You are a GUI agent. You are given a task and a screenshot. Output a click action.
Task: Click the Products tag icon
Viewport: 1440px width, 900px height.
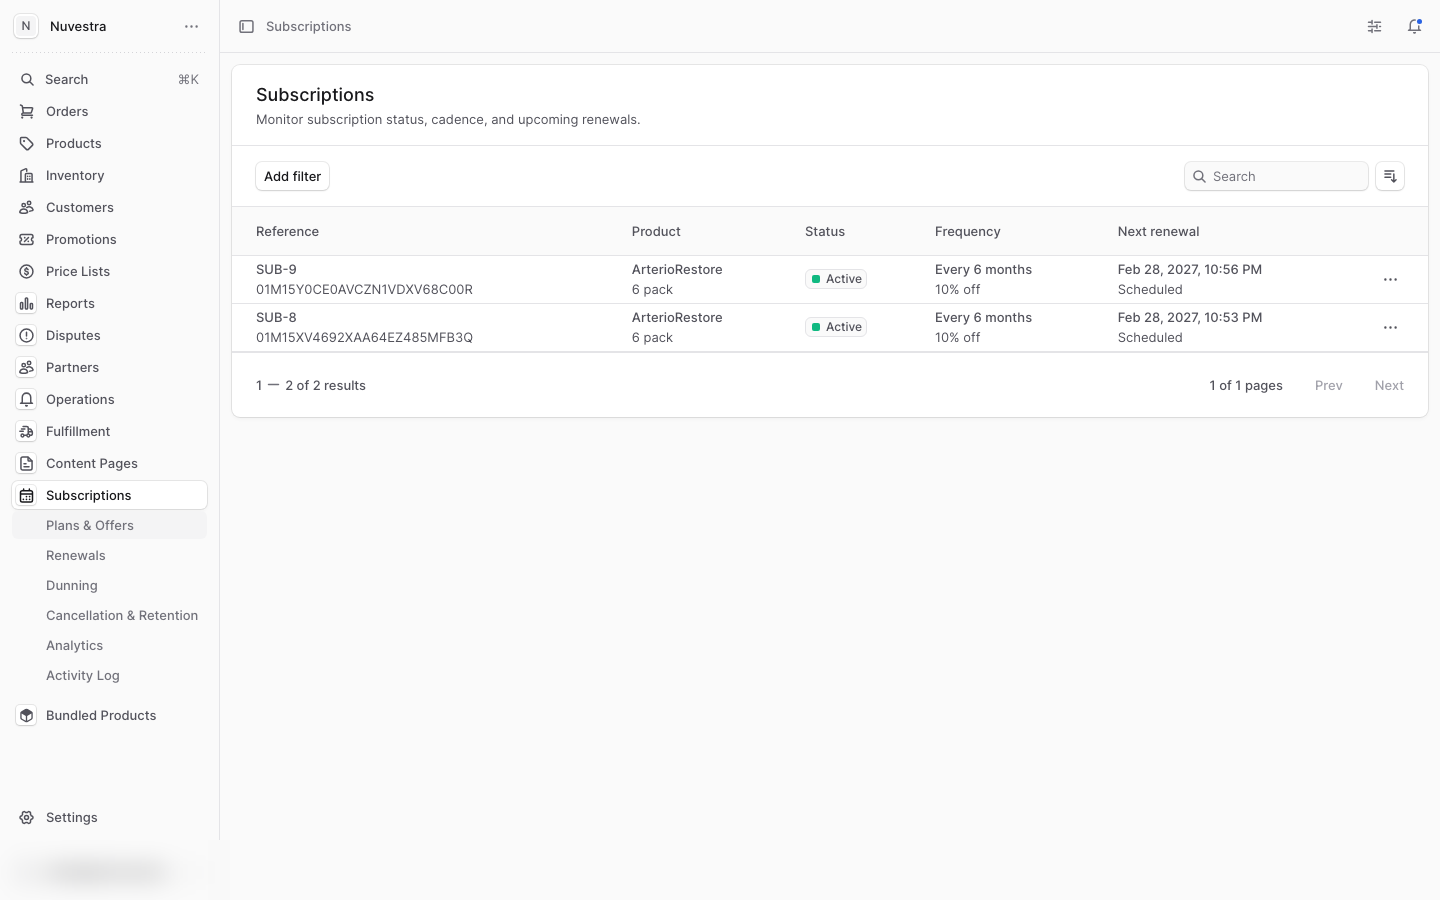[x=27, y=143]
